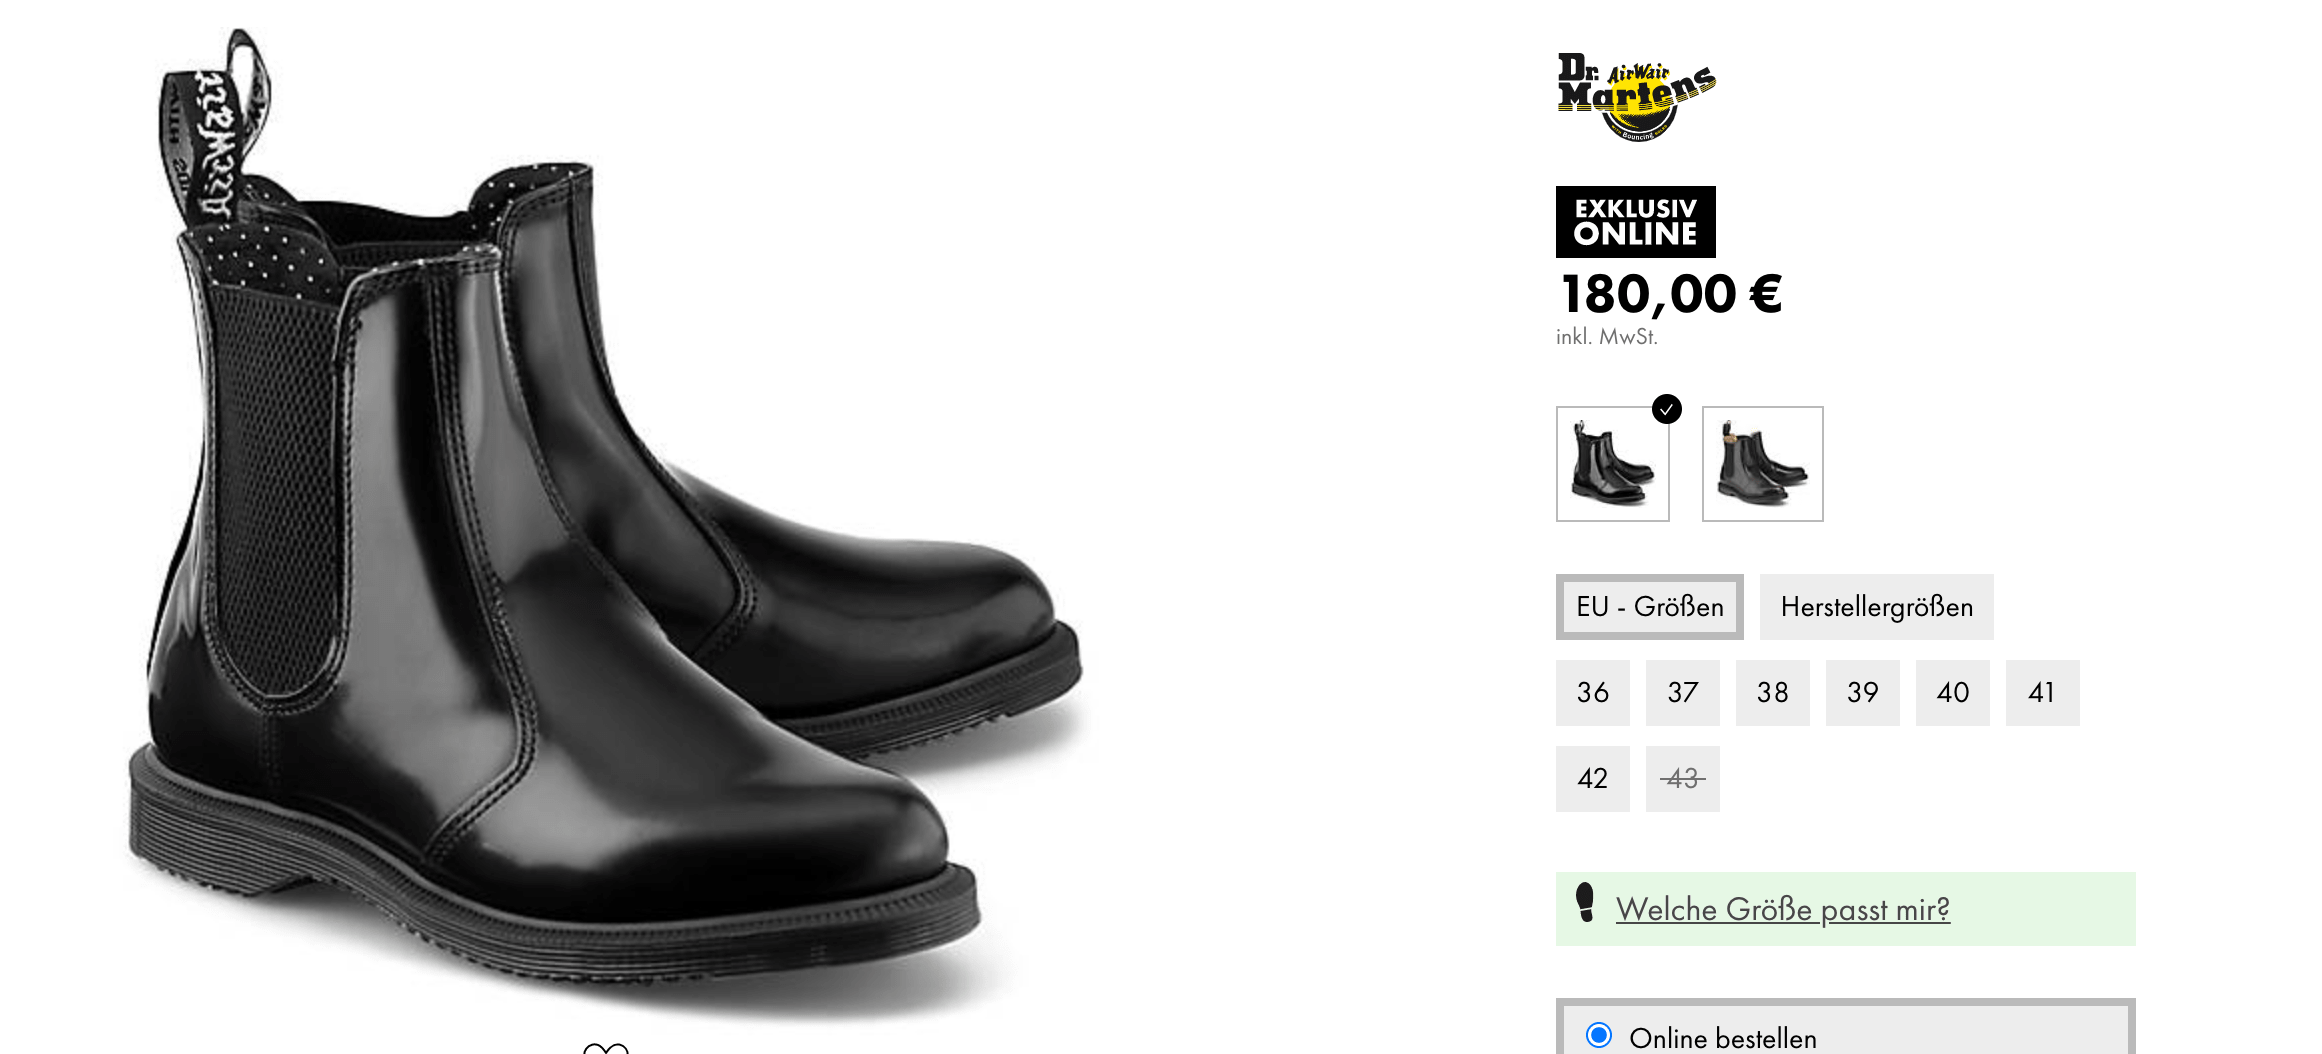Screen dimensions: 2322x1054
Task: Select the second matte boot variant thumbnail
Action: (x=1763, y=464)
